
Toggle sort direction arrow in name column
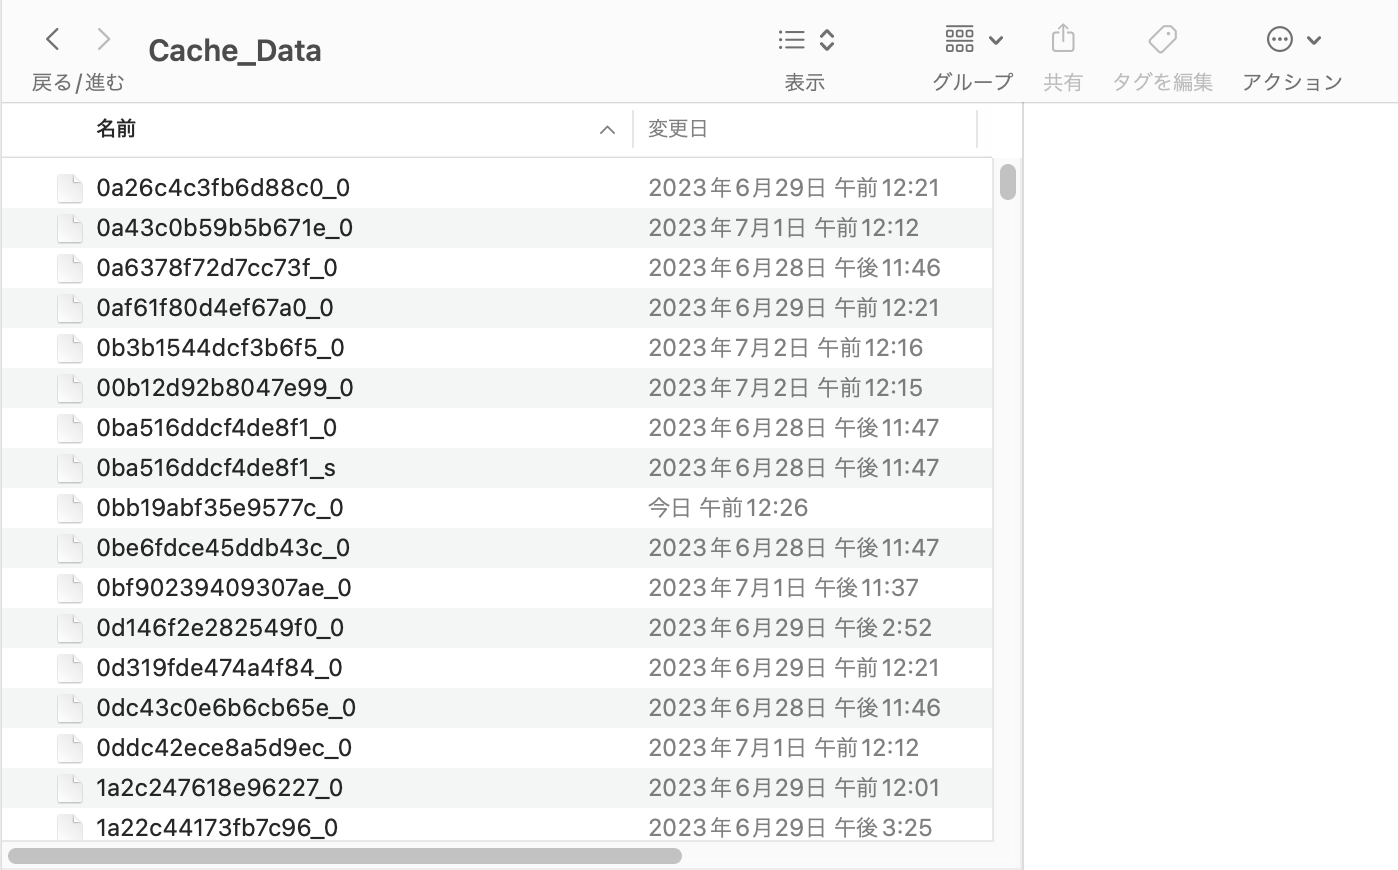(x=607, y=130)
